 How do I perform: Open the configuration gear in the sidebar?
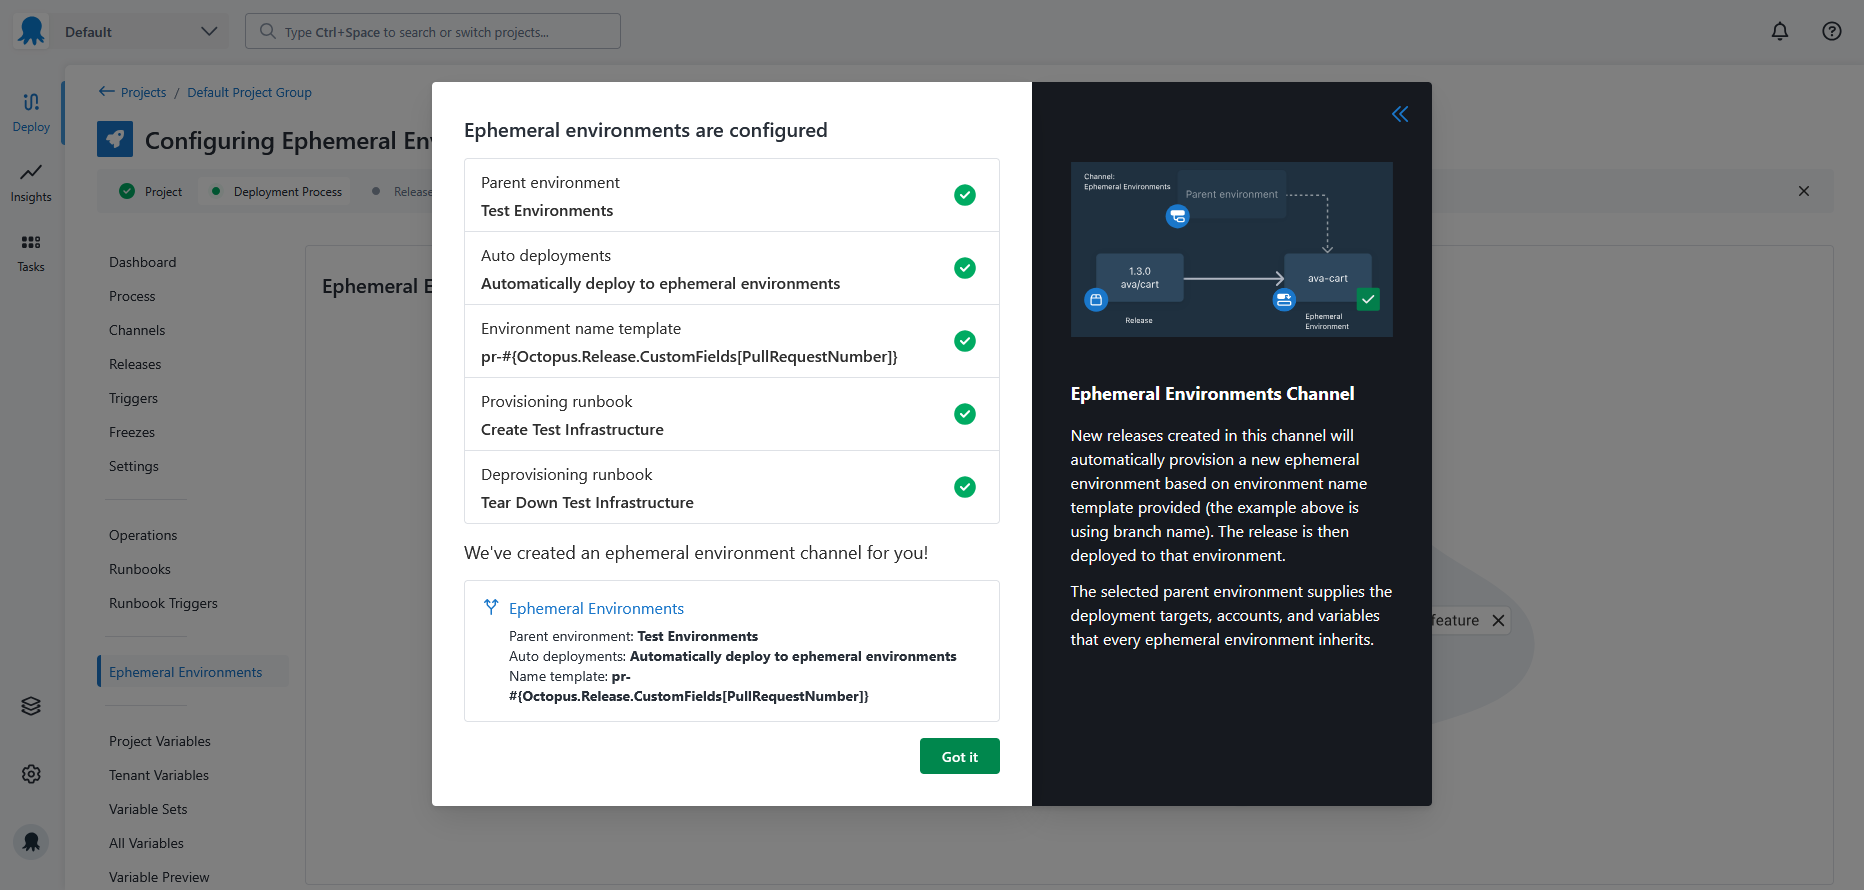[31, 774]
